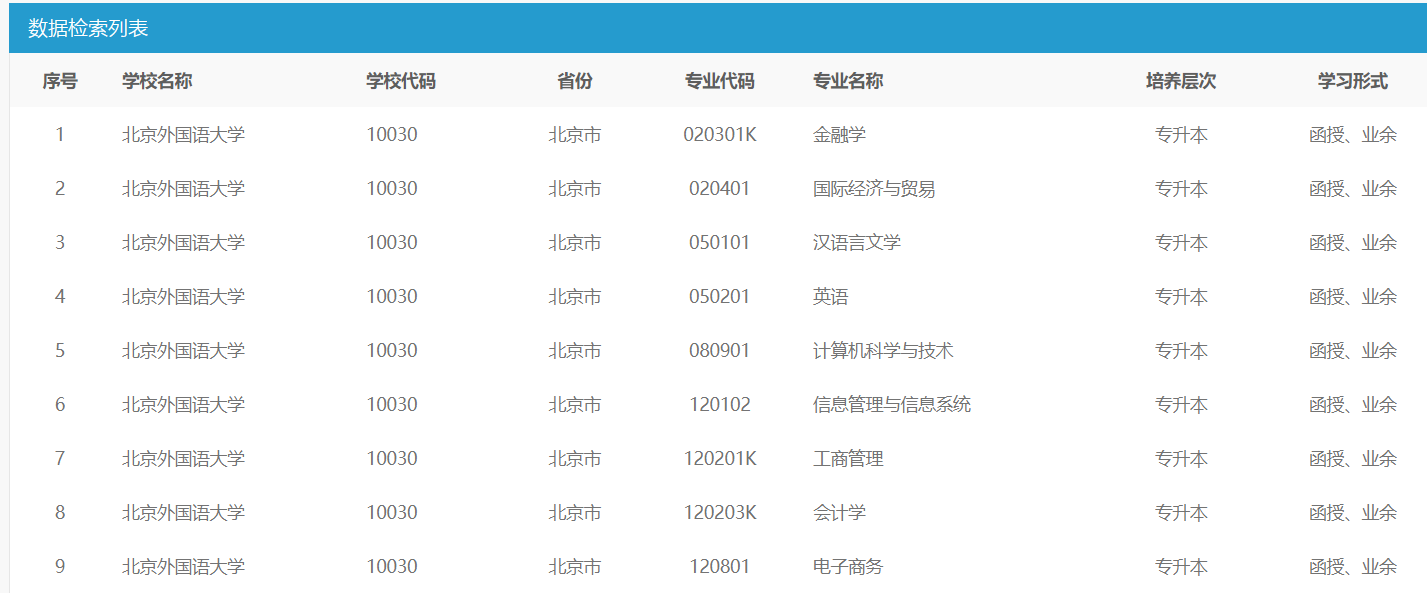Viewport: 1427px width, 593px height.
Task: Select row number 2 in 序号 column
Action: click(60, 189)
